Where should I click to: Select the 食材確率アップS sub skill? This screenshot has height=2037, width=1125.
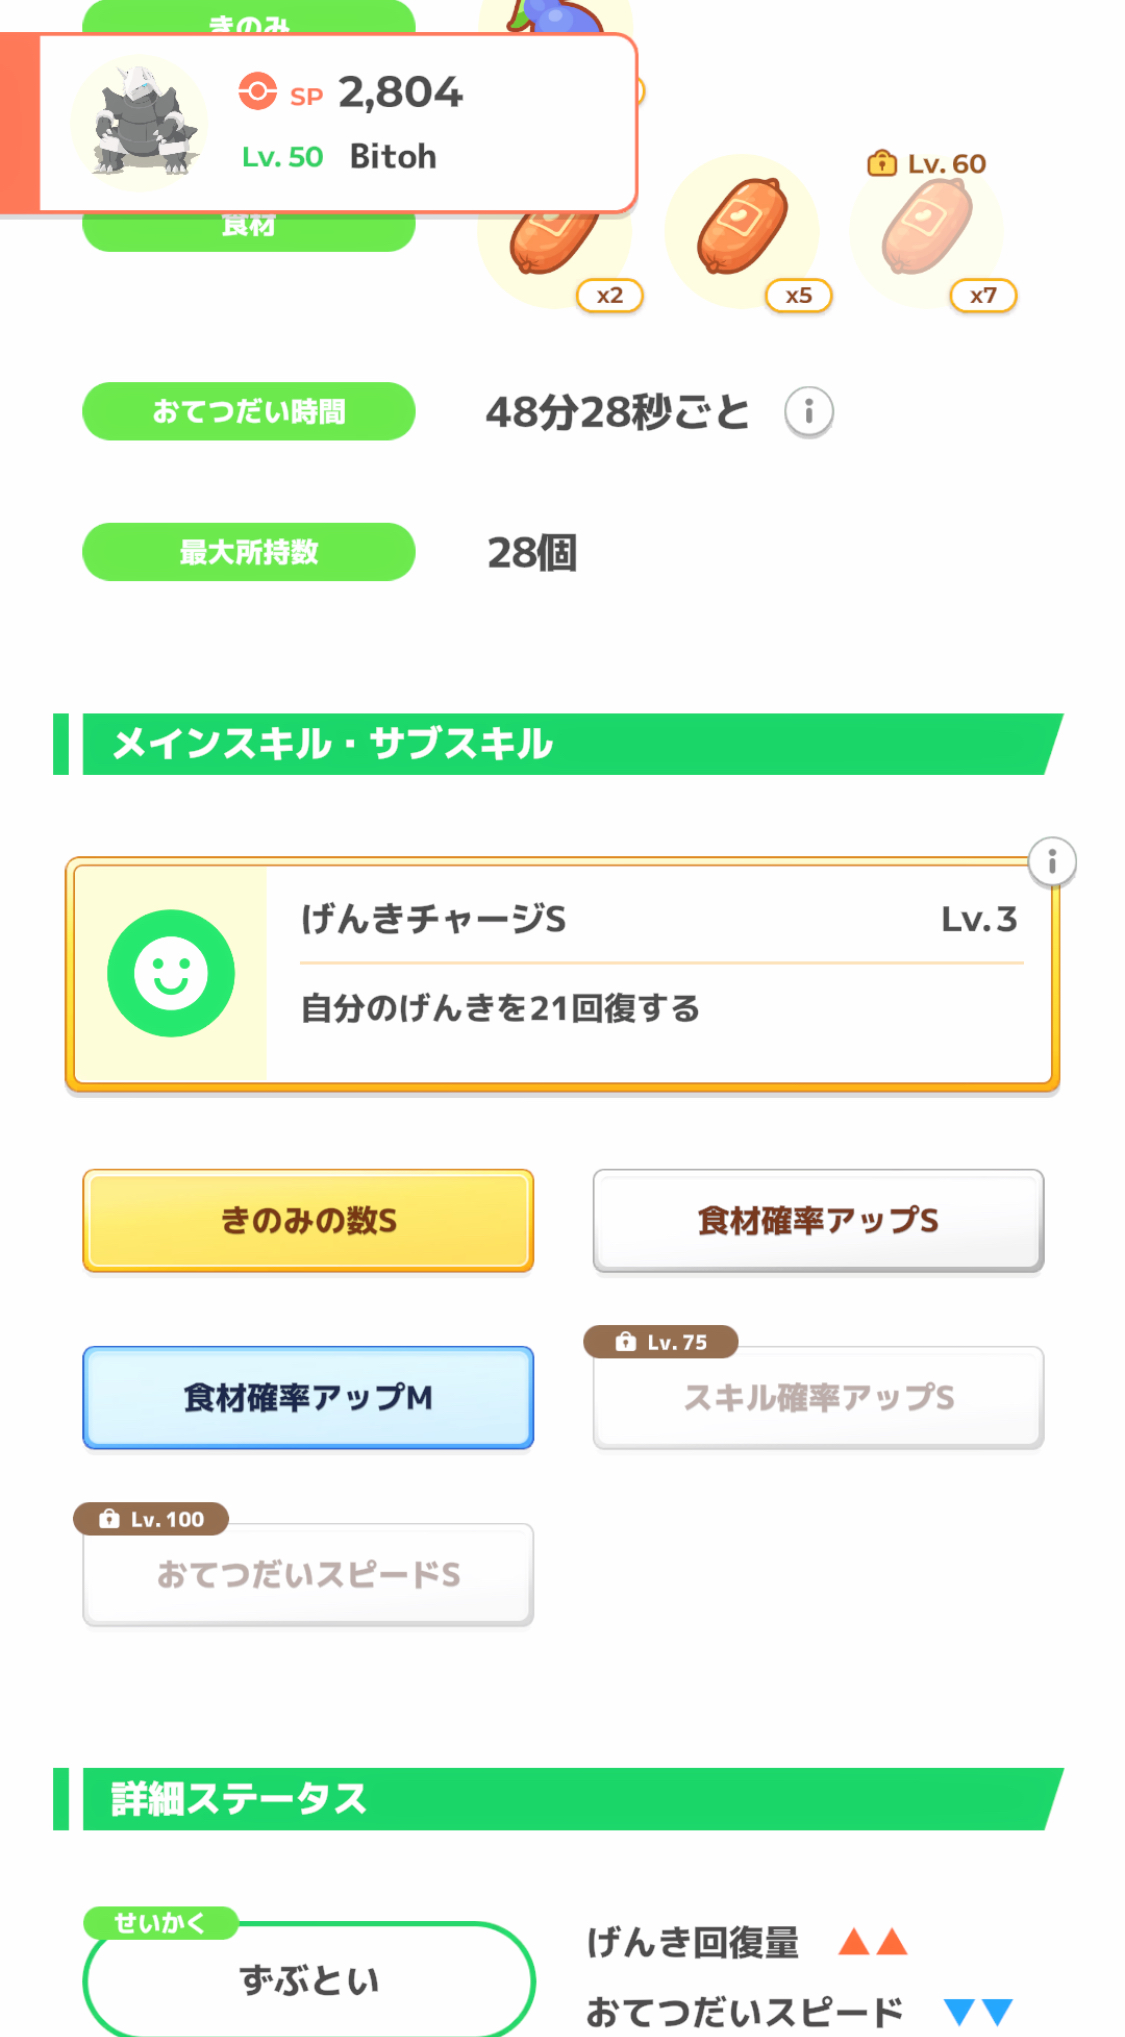[x=818, y=1221]
